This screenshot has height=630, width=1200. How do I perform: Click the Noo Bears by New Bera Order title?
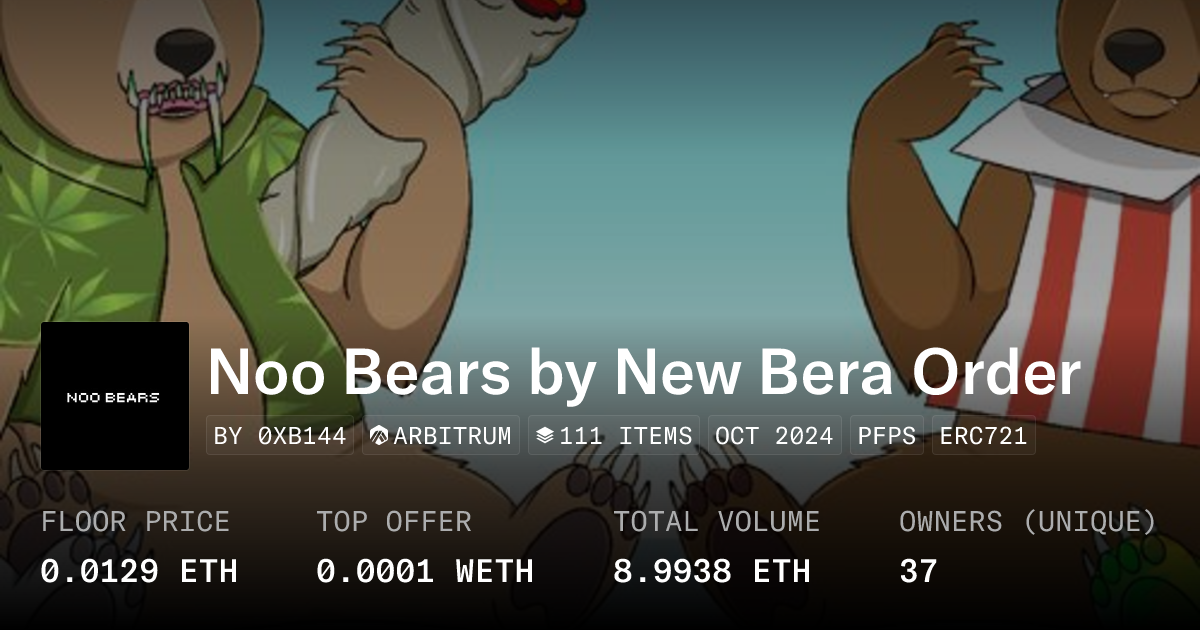[x=644, y=373]
